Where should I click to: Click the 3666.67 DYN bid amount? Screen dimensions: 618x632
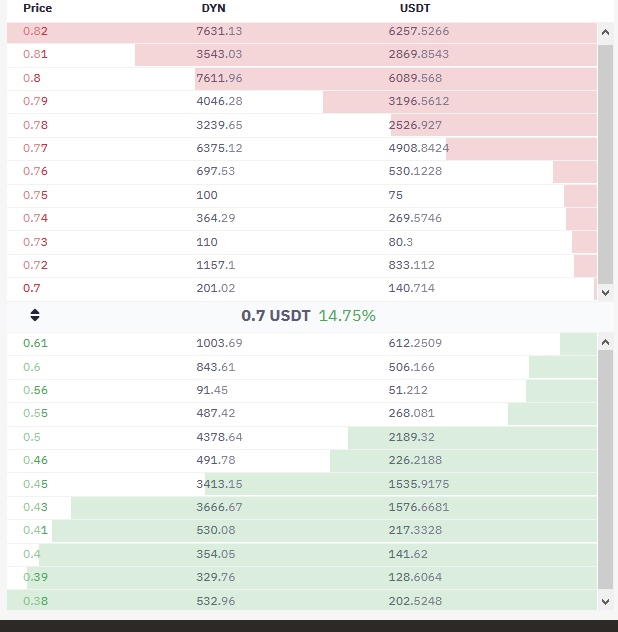coord(219,507)
